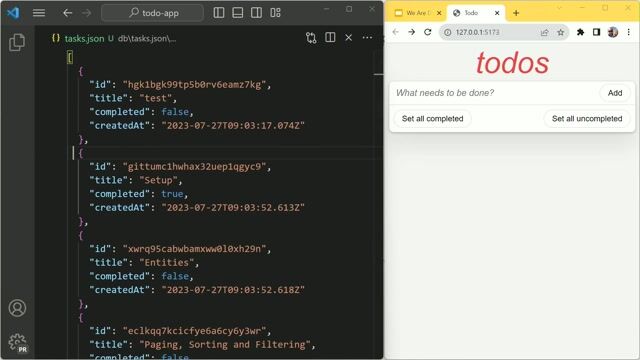The width and height of the screenshot is (640, 360).
Task: Bookmark this page with the star
Action: pos(560,32)
